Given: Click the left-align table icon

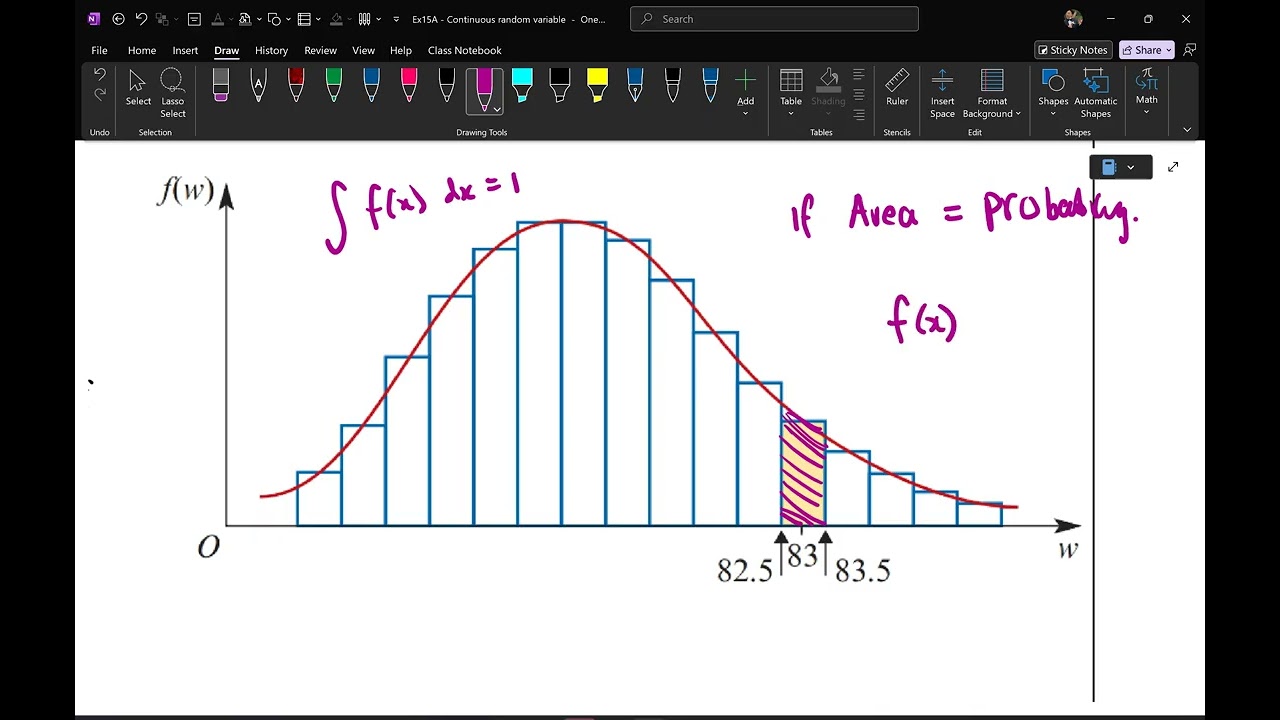Looking at the screenshot, I should pyautogui.click(x=859, y=75).
